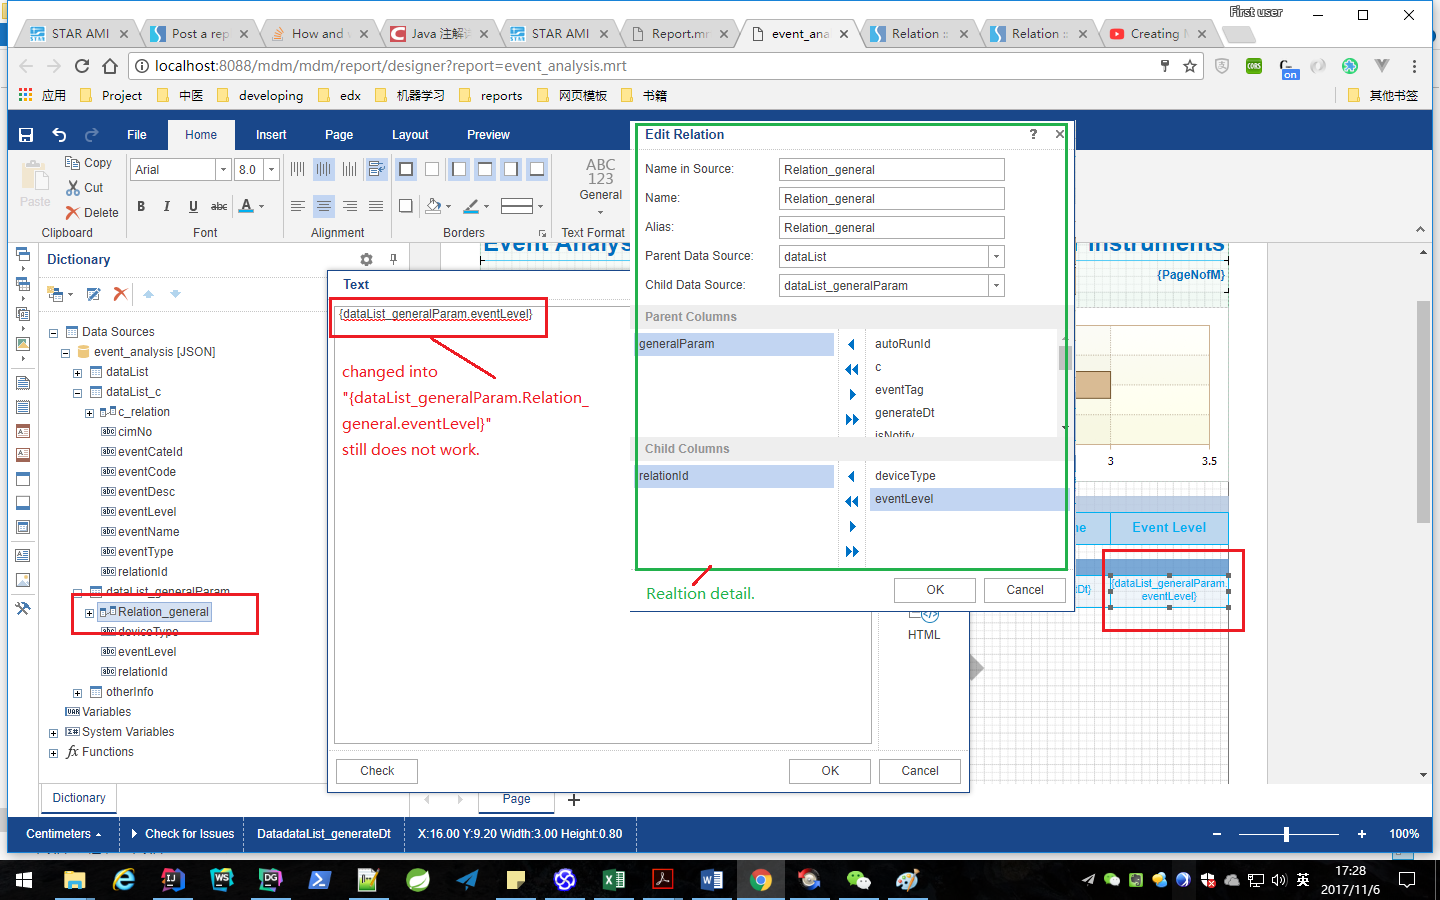Toggle shadow border icon
This screenshot has height=900, width=1440.
tap(406, 206)
